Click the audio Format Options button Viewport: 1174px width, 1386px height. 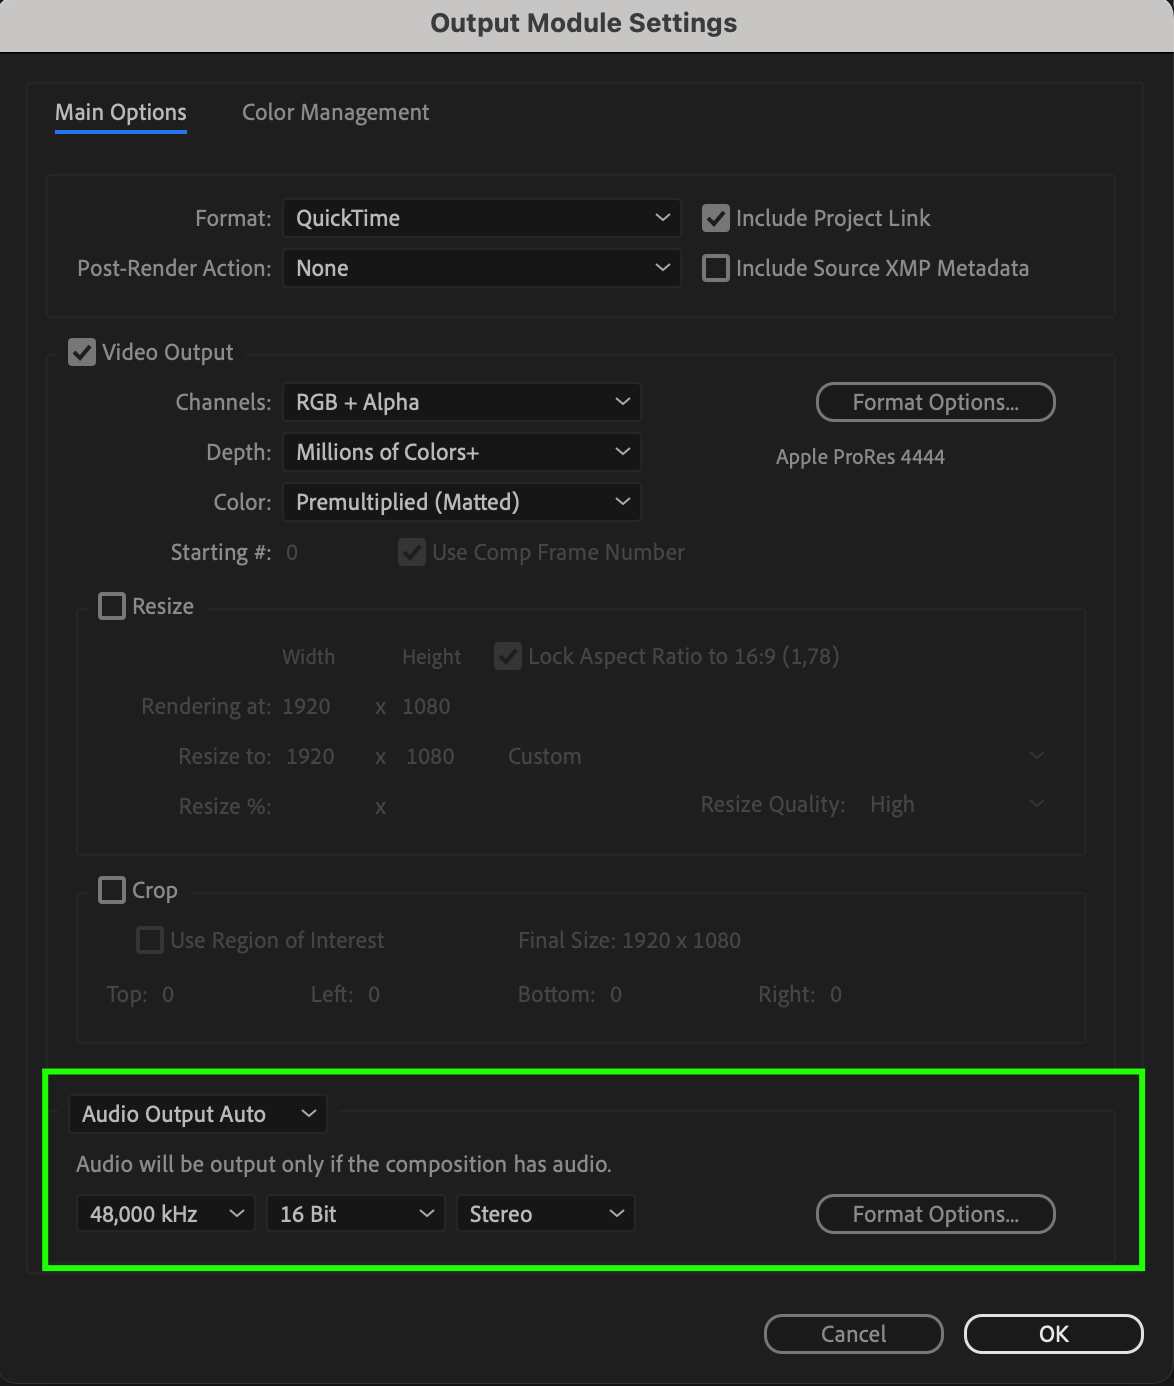point(935,1214)
